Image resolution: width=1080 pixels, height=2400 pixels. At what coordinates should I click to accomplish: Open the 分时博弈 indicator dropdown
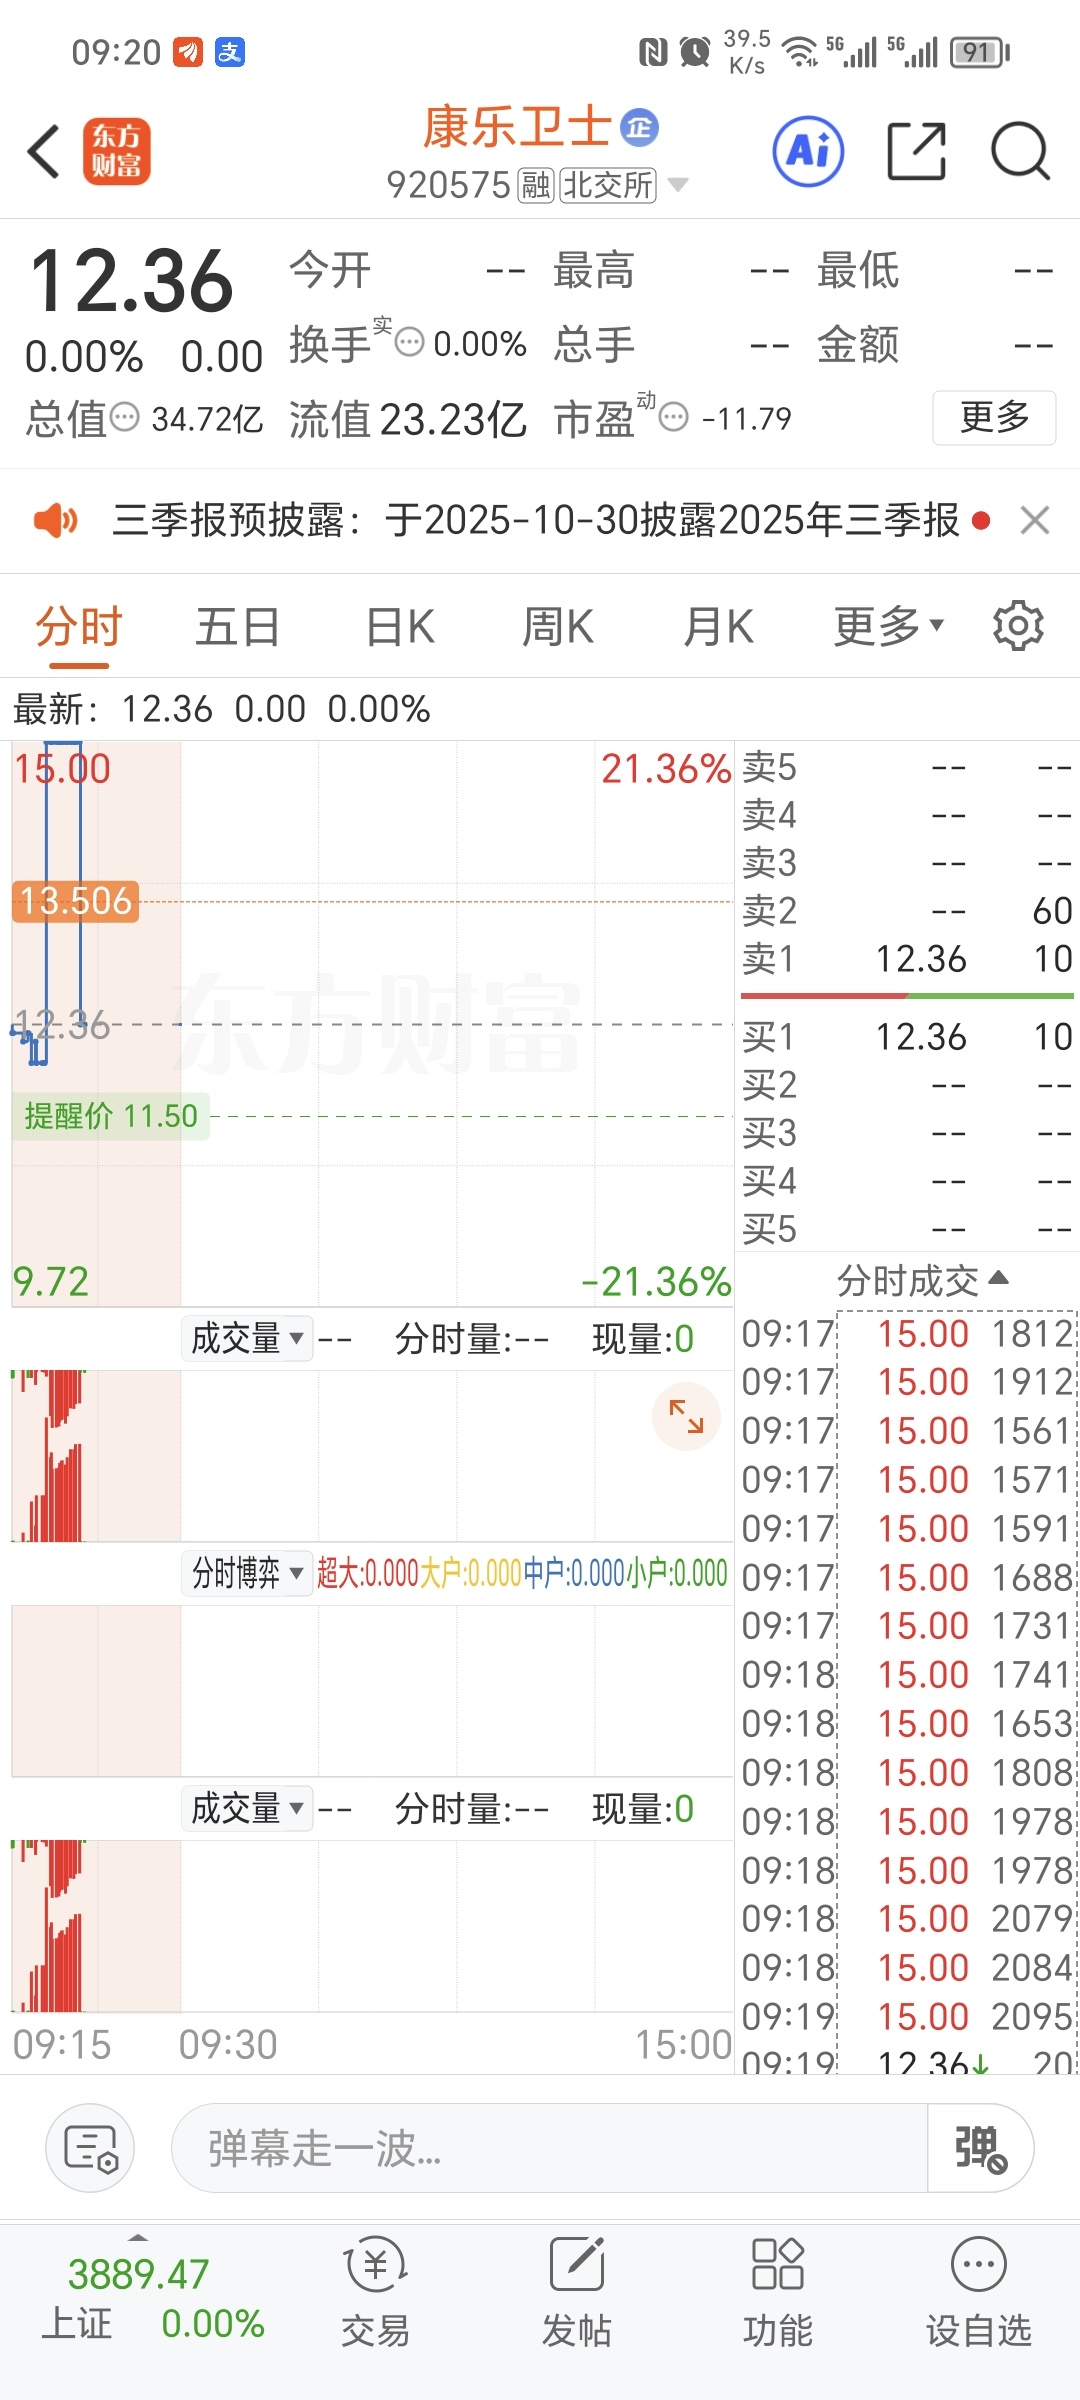(247, 1573)
